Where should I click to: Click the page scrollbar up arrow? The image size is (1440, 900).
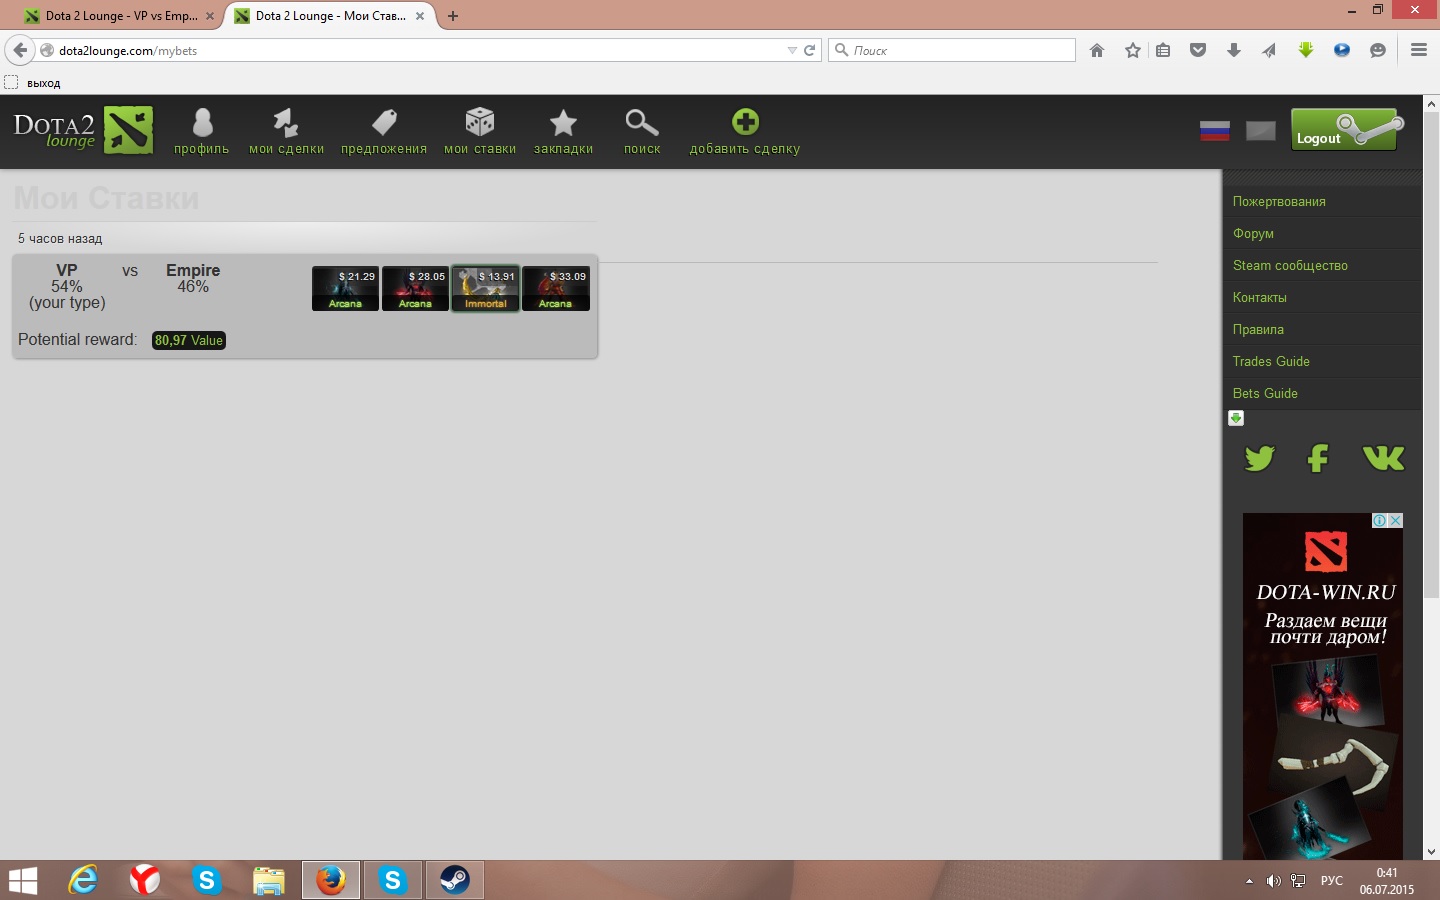1431,104
